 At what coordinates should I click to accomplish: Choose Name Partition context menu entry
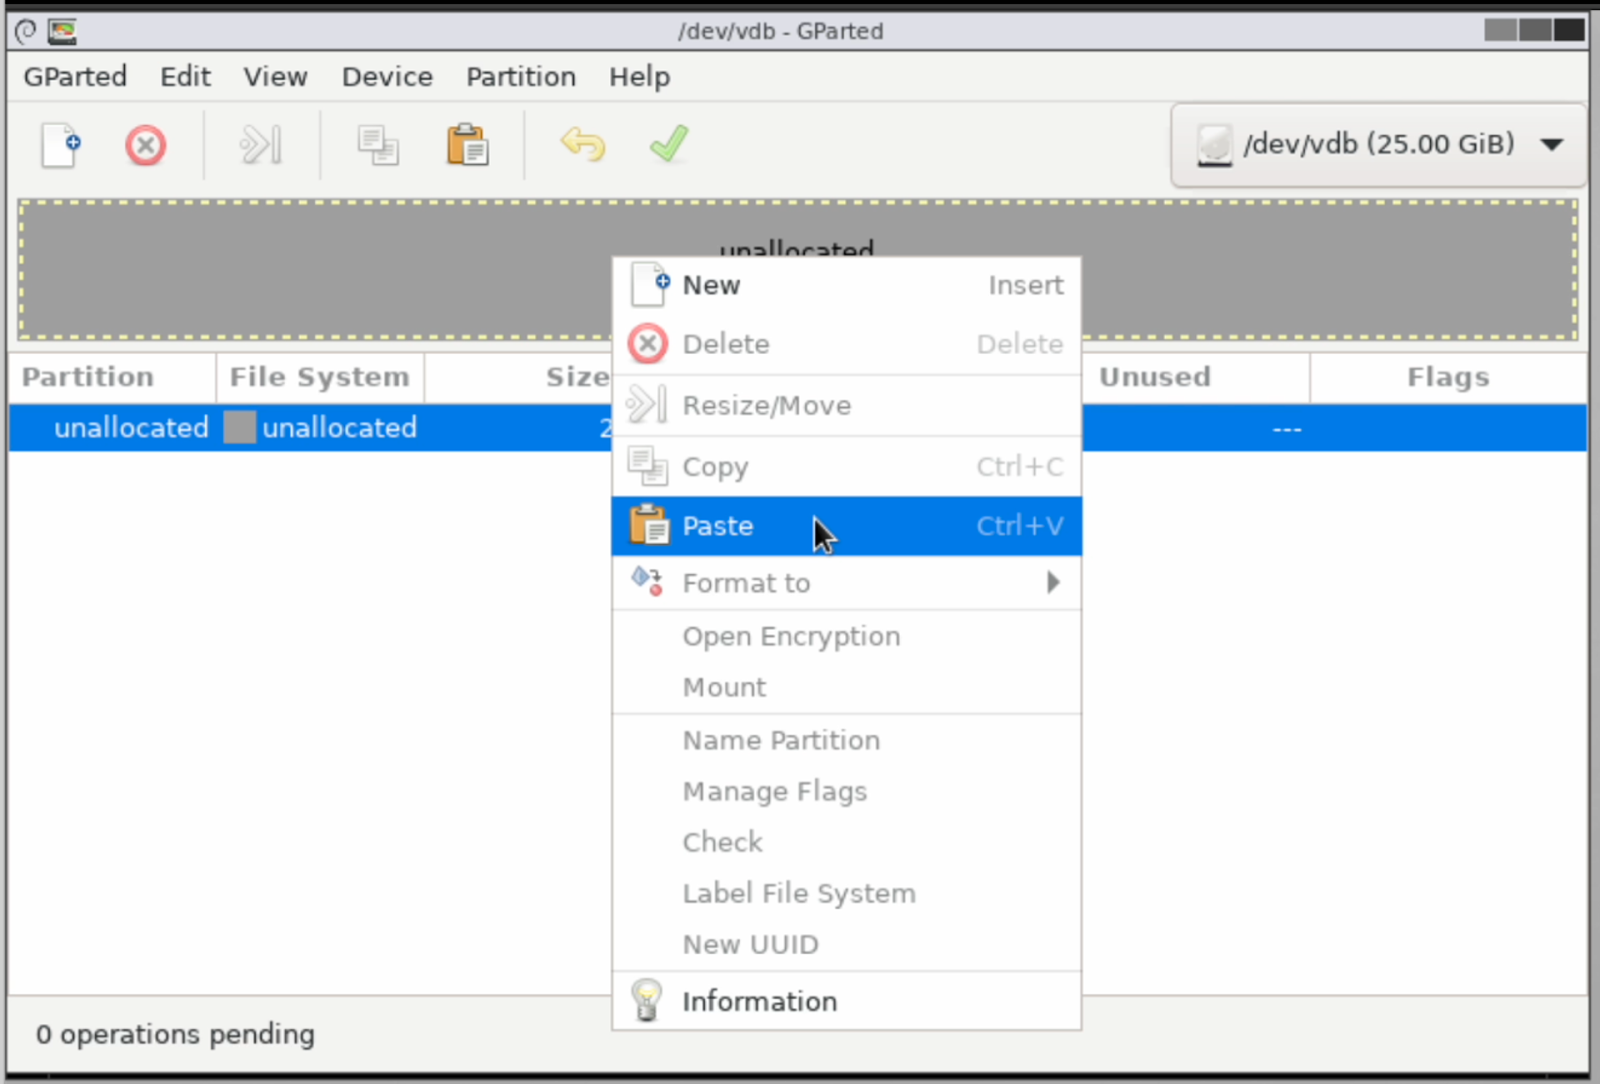tap(847, 741)
